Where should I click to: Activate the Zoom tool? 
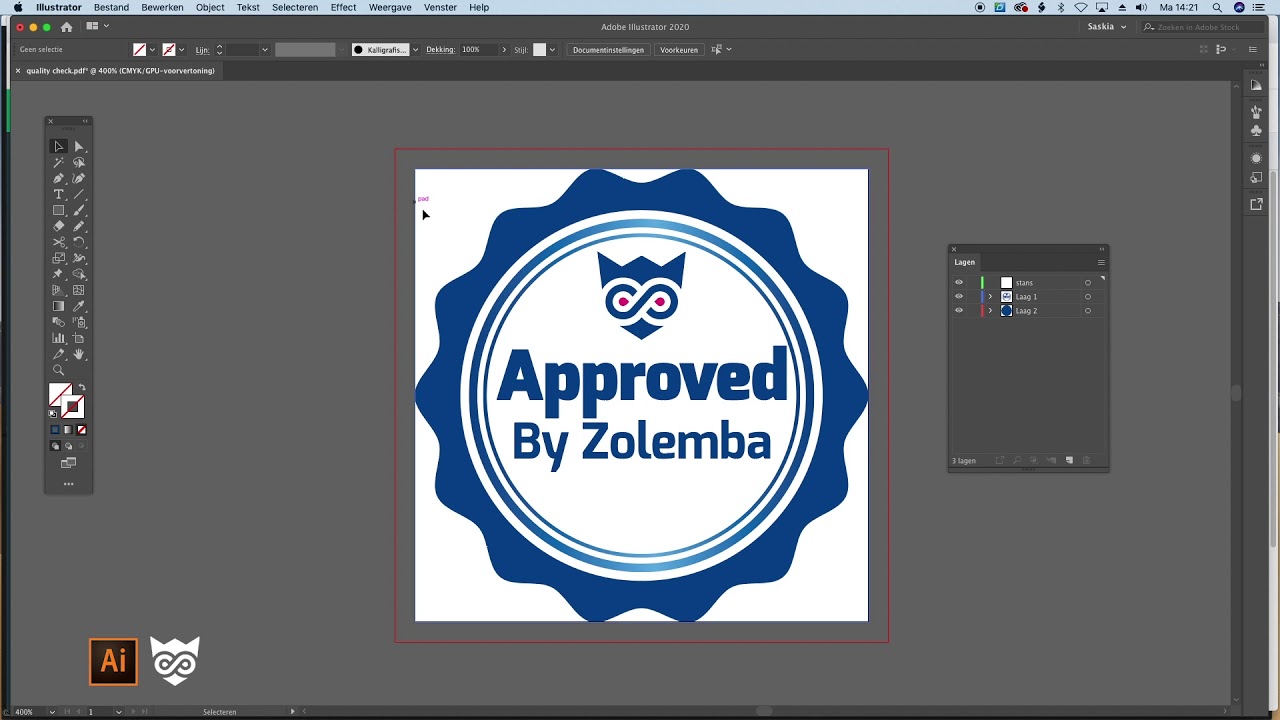click(x=59, y=370)
